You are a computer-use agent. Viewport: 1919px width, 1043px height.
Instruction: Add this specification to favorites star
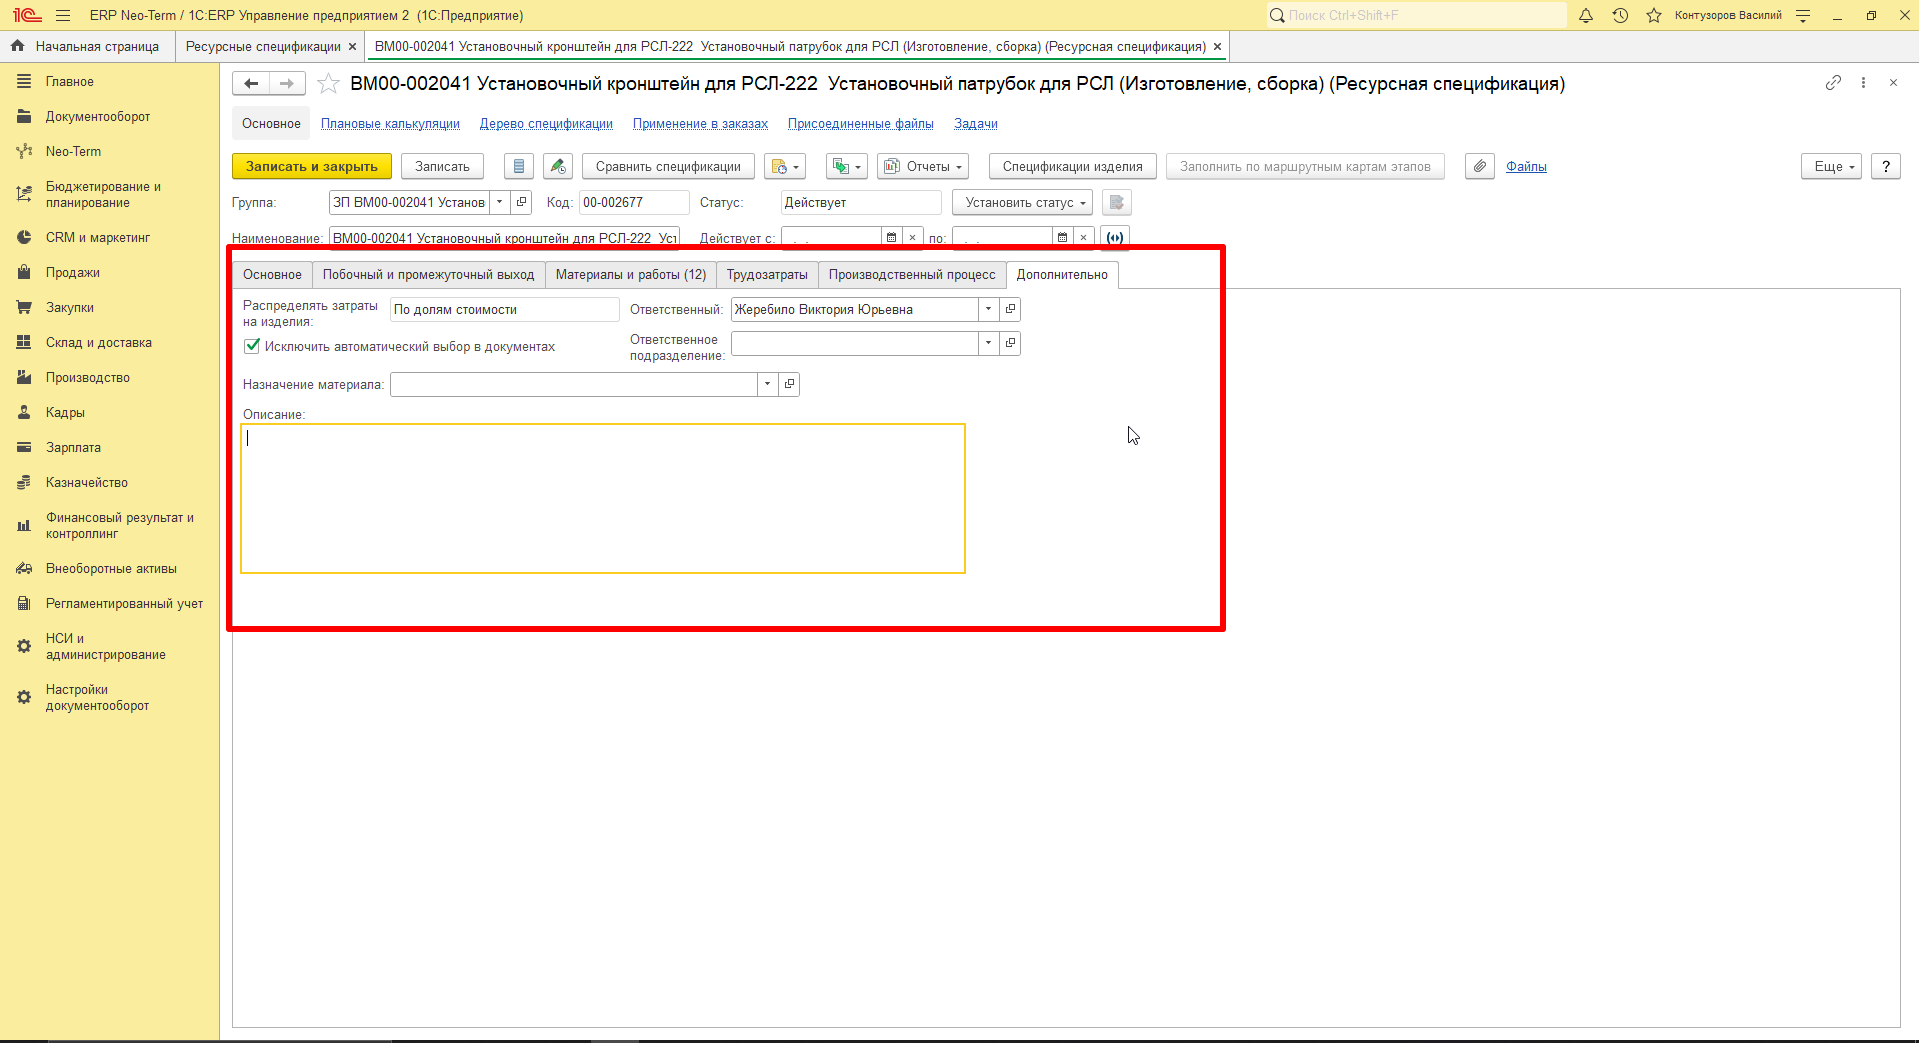(328, 84)
